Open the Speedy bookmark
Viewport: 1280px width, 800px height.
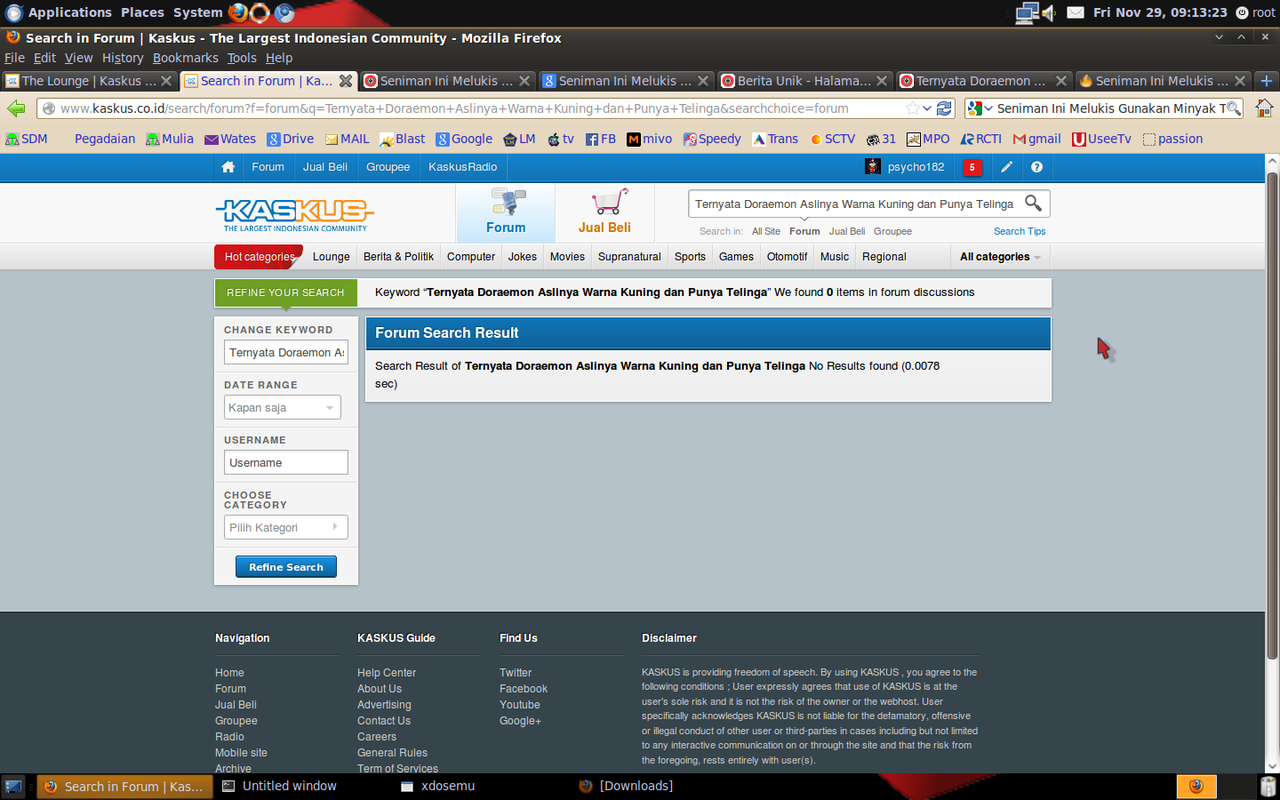(x=712, y=139)
